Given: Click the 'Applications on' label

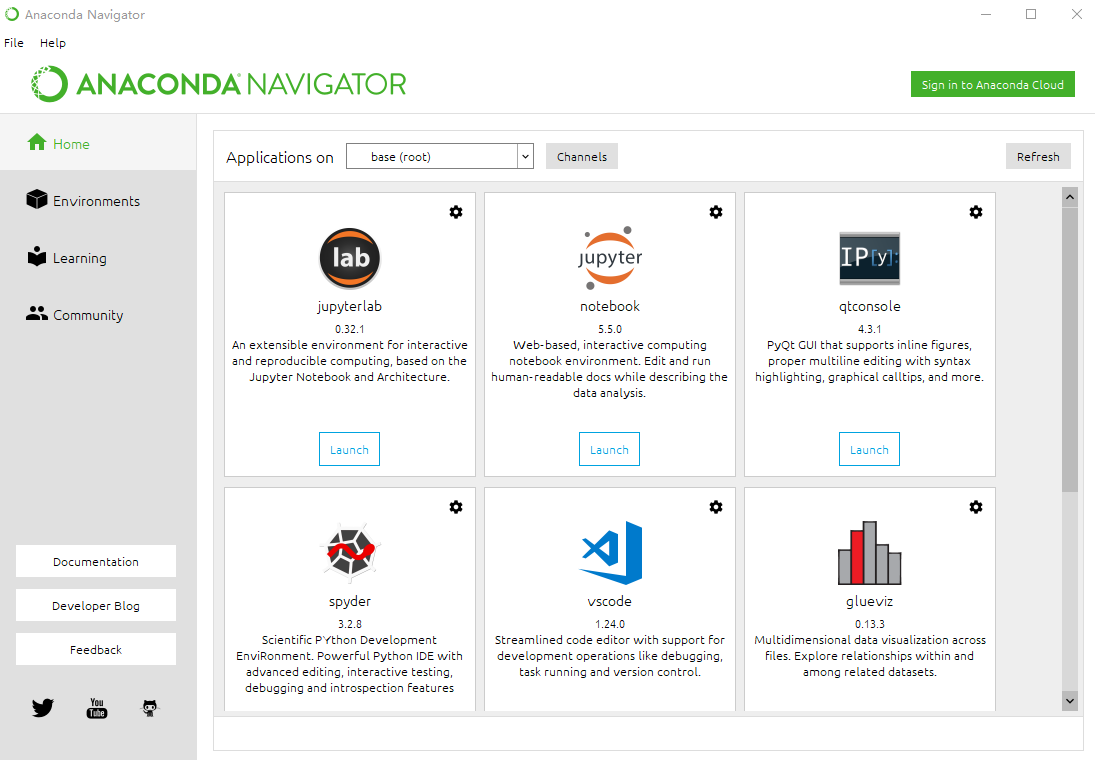Looking at the screenshot, I should [280, 157].
